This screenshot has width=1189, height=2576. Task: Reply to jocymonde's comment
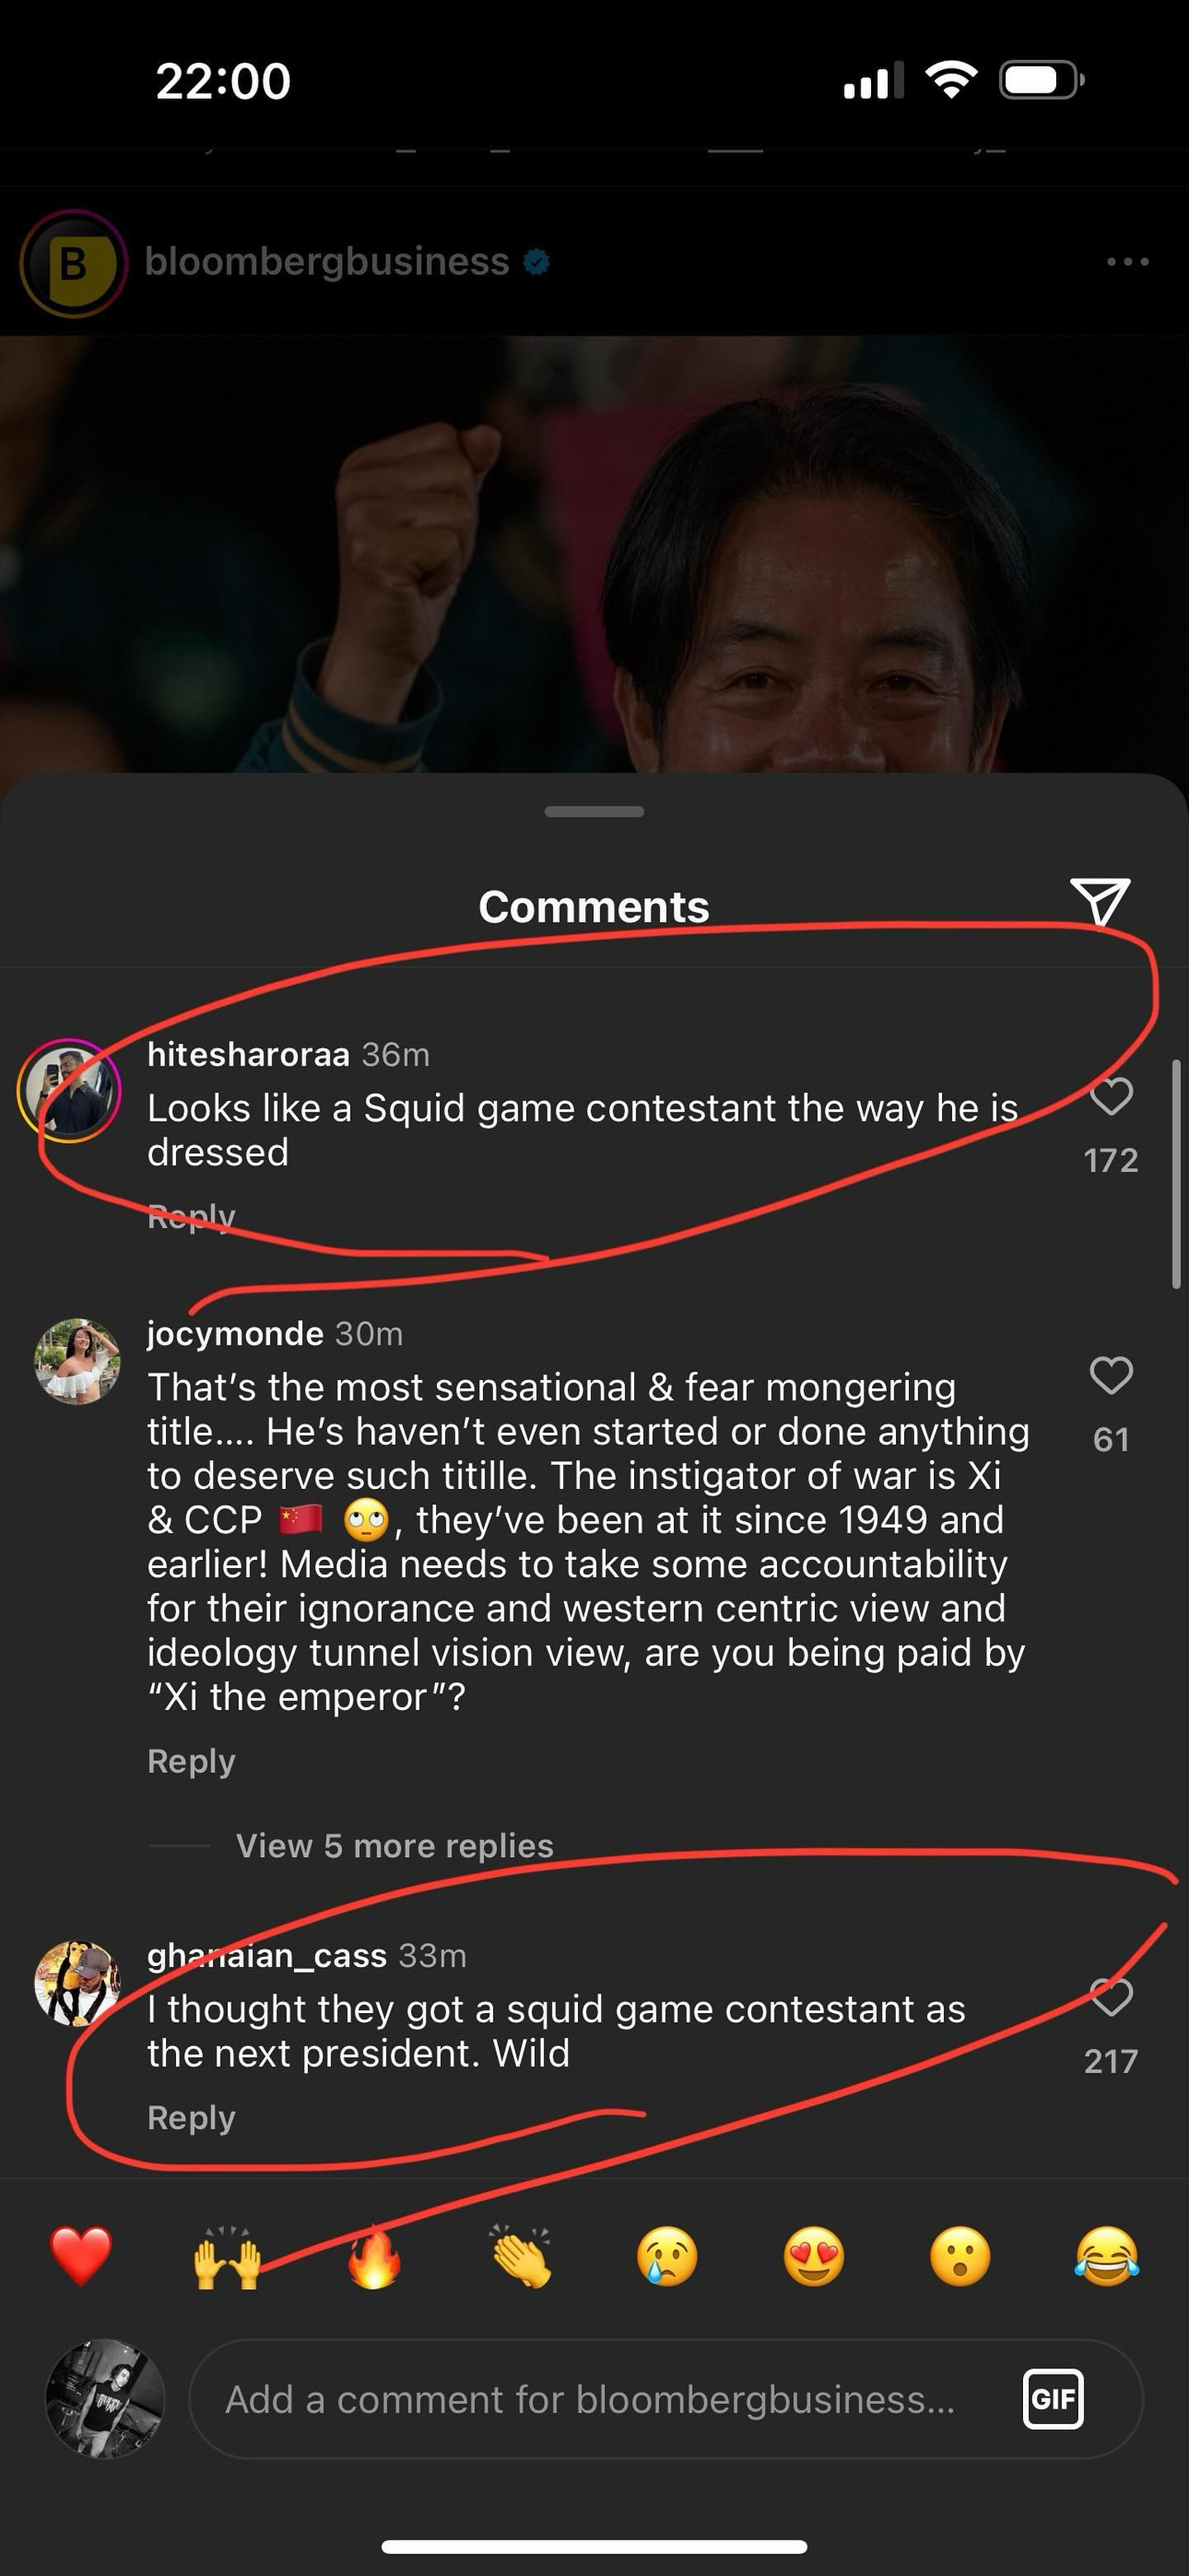[191, 1761]
